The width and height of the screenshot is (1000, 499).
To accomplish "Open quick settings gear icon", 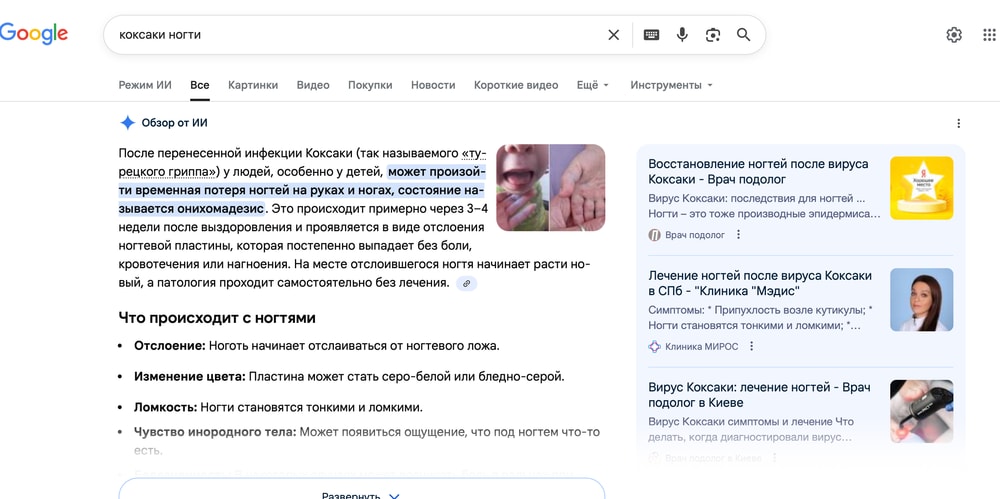I will tap(954, 35).
